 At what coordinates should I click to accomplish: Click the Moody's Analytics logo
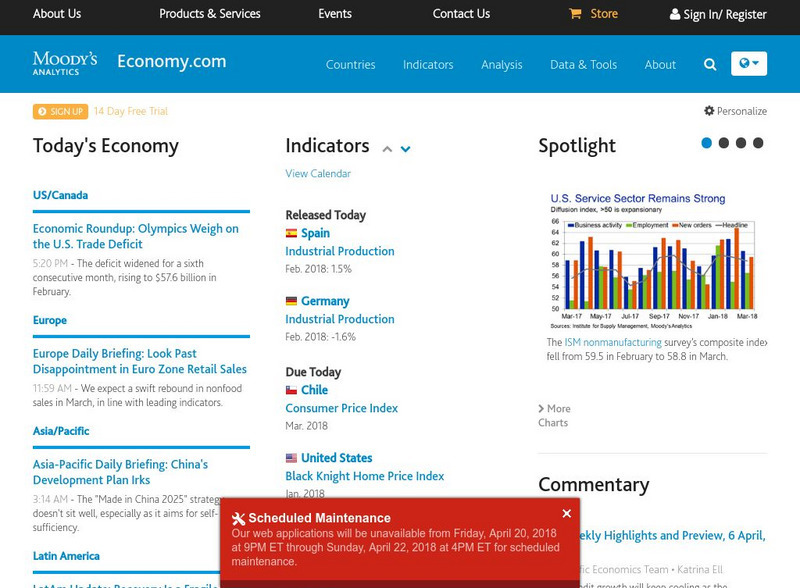click(65, 63)
